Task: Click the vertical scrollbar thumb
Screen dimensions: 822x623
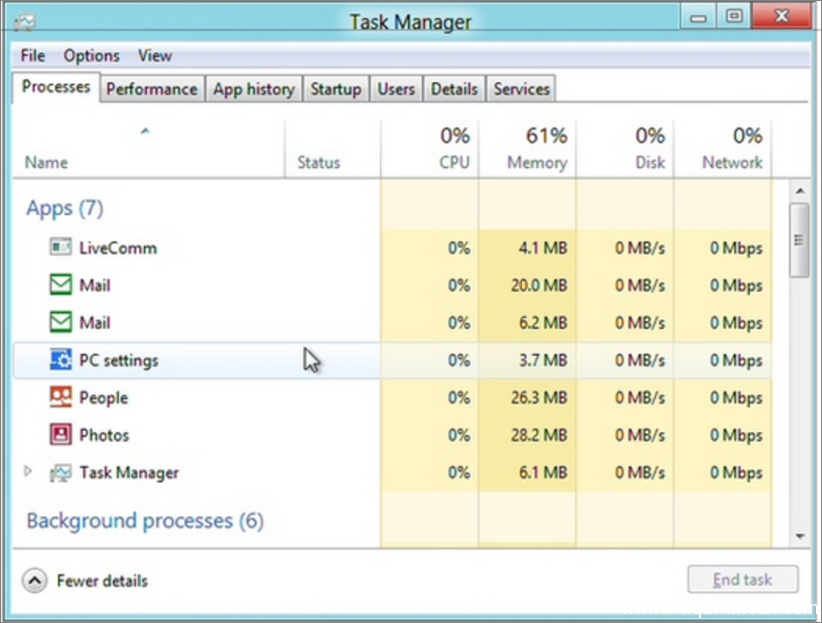Action: point(799,240)
